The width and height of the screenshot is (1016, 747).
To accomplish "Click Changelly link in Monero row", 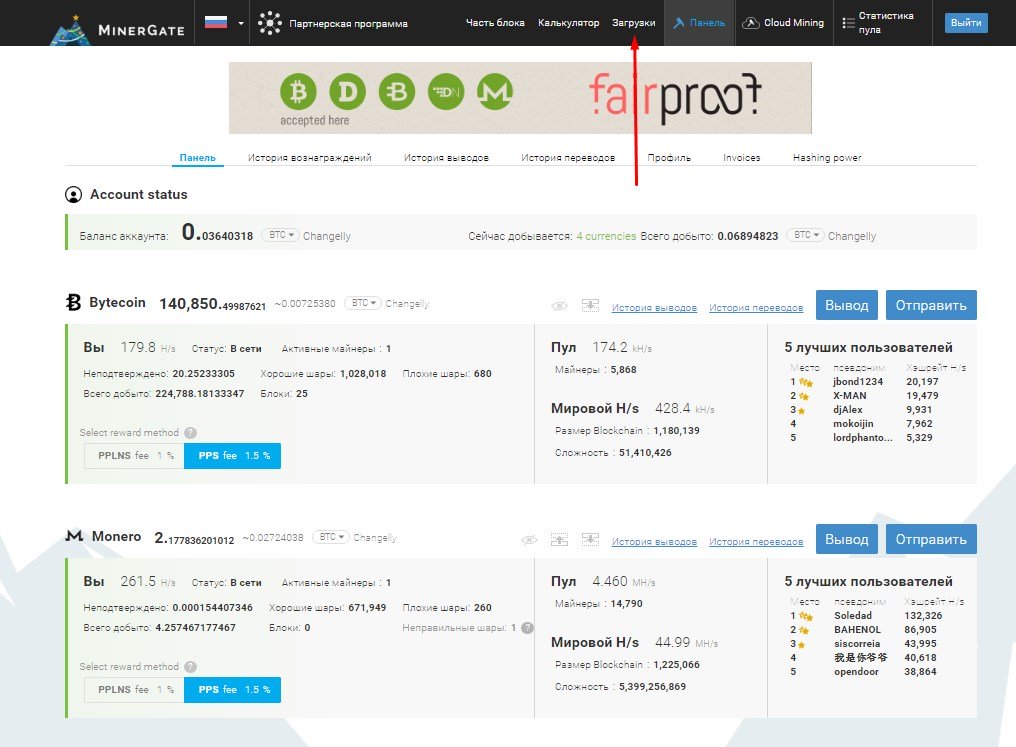I will pyautogui.click(x=375, y=538).
